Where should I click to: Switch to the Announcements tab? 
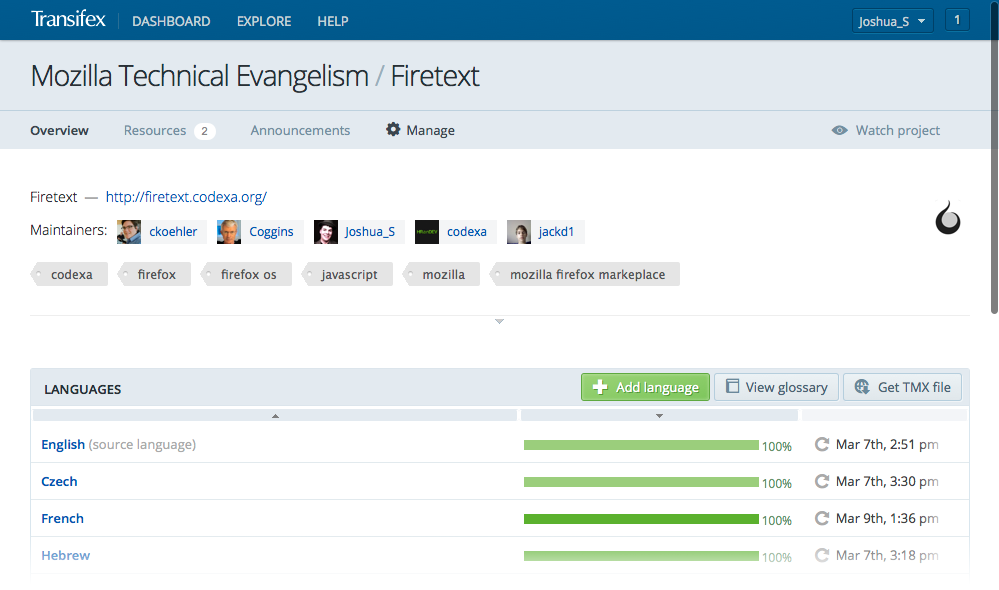(x=300, y=130)
